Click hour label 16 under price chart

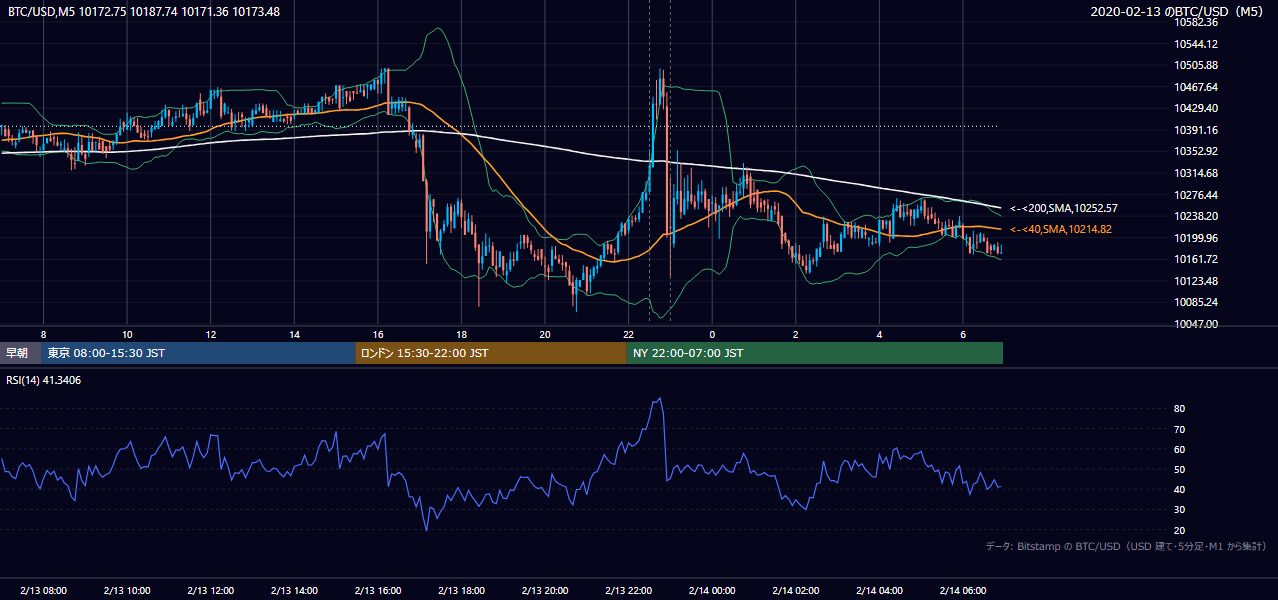point(378,334)
